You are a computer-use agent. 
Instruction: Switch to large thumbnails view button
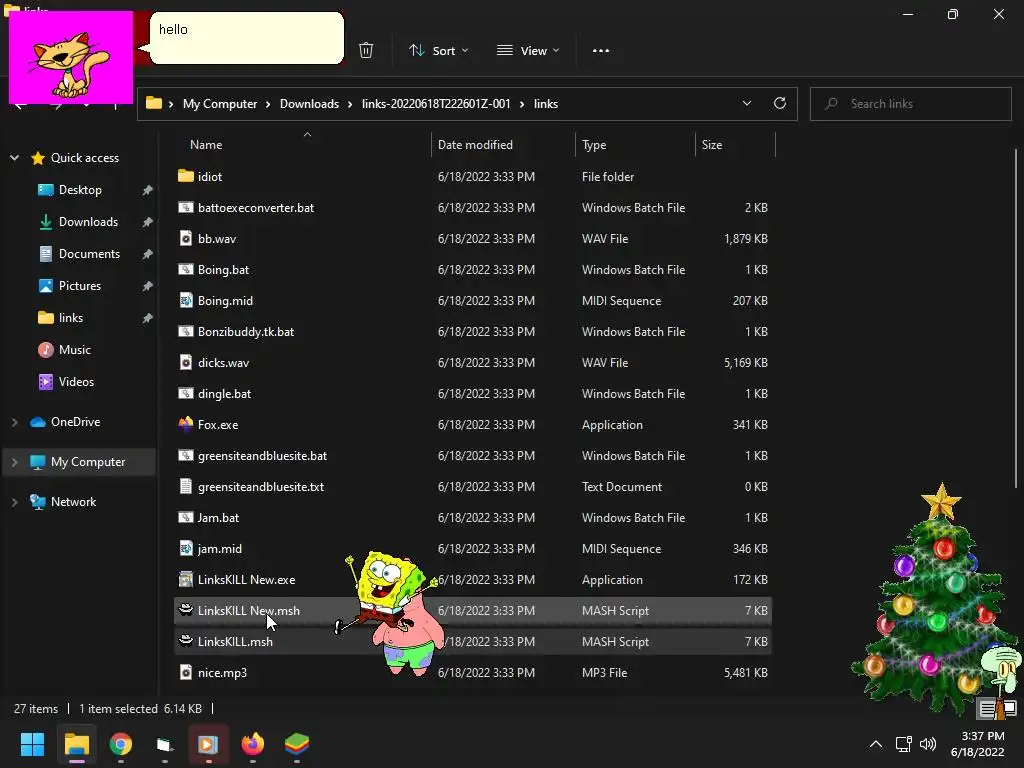(1008, 708)
